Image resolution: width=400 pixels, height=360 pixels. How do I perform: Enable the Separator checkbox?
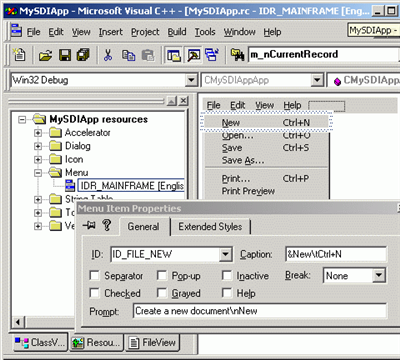[x=95, y=276]
